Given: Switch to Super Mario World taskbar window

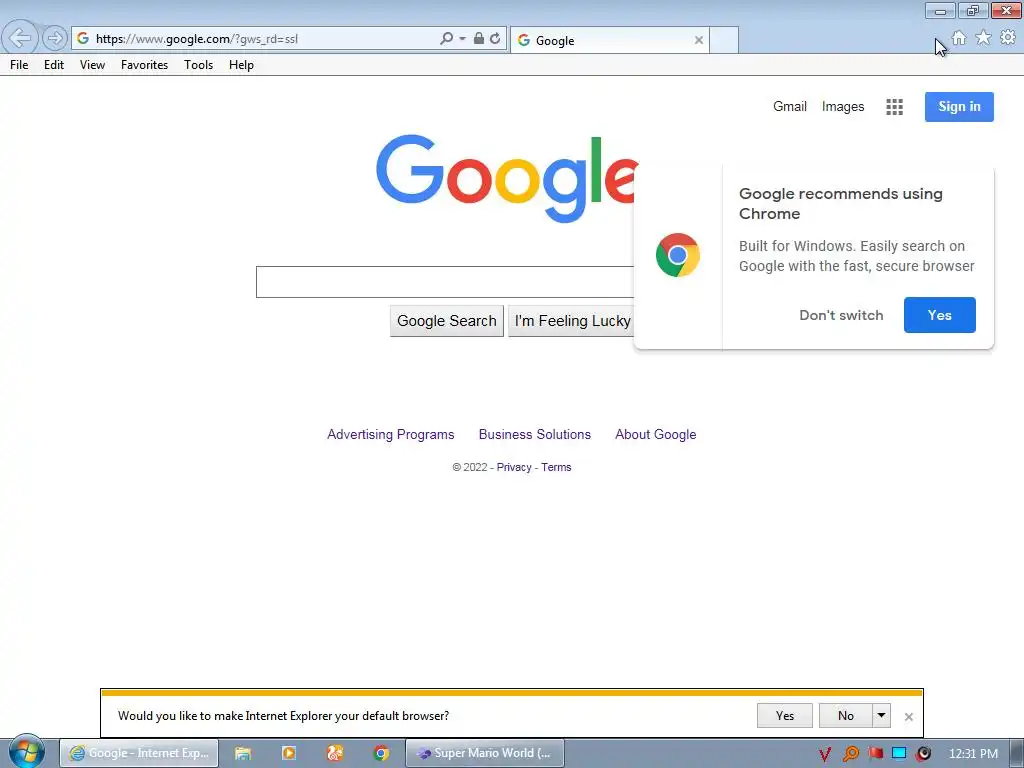Looking at the screenshot, I should coord(485,753).
